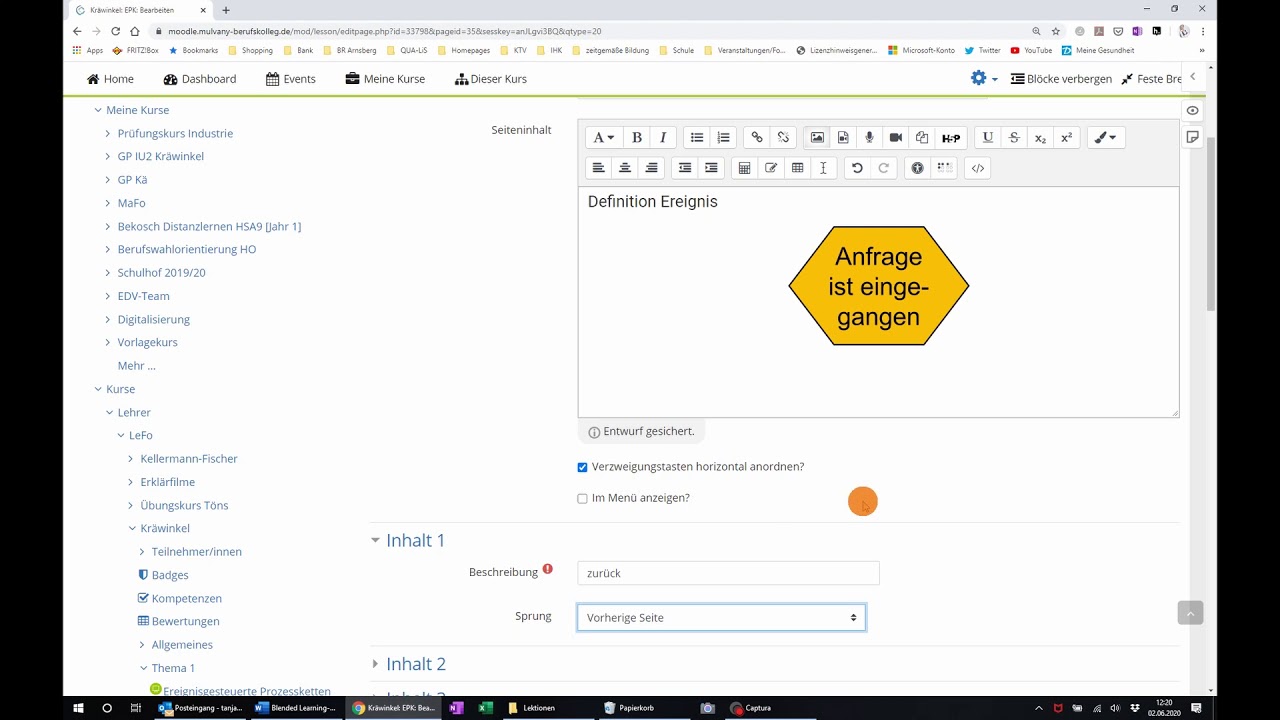Open manage files icon
1280x720 pixels.
(x=922, y=138)
